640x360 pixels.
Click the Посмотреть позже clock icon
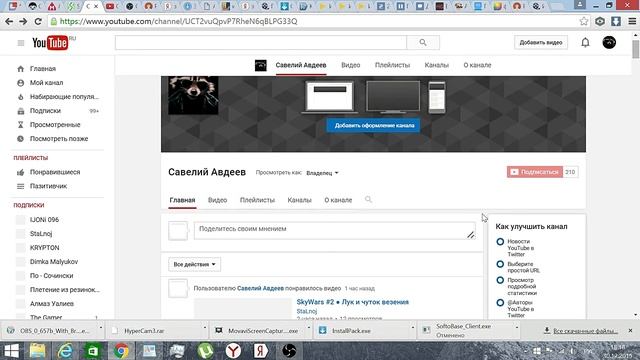[20, 139]
